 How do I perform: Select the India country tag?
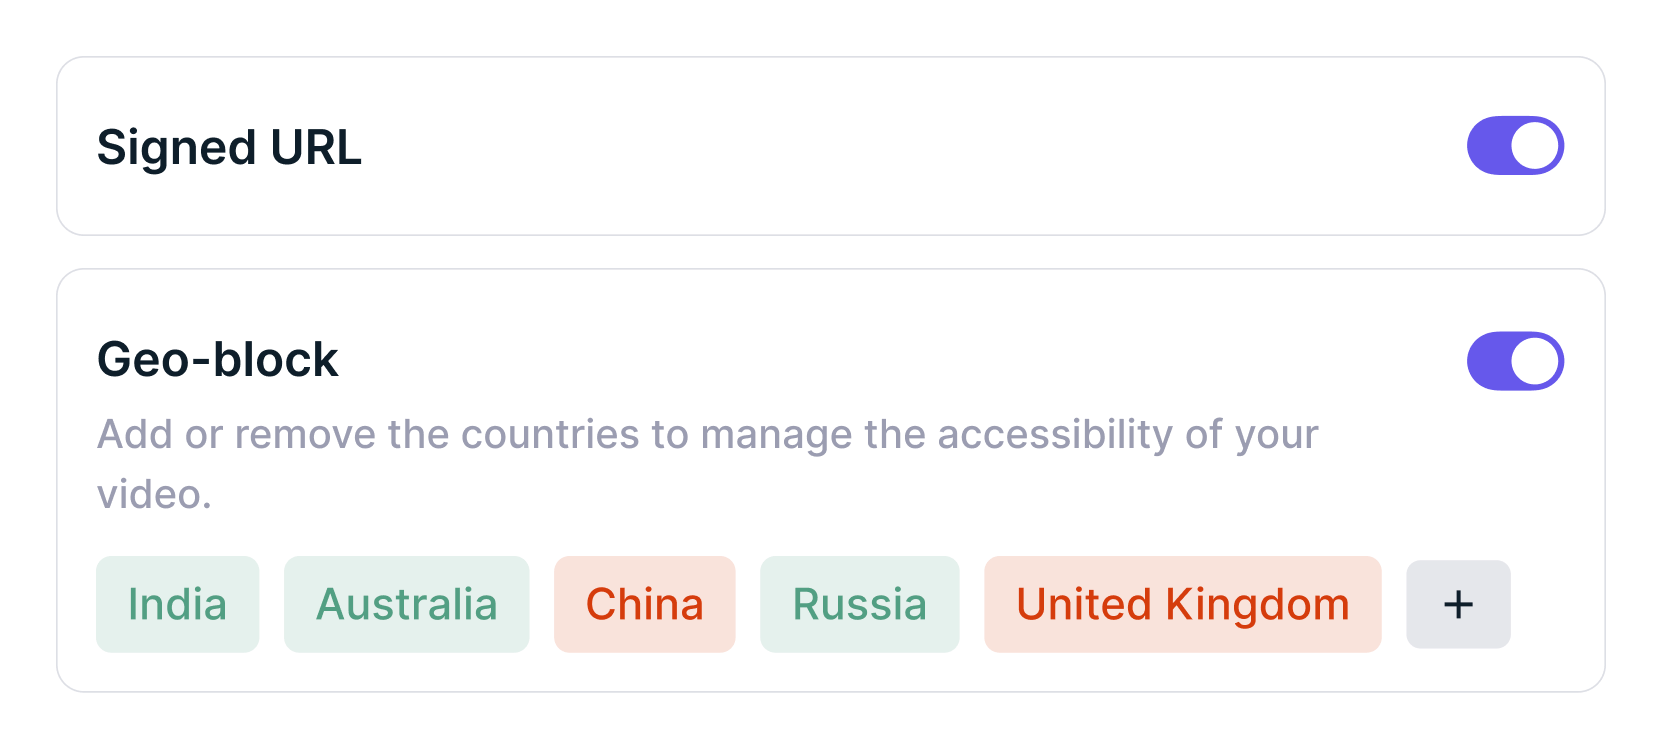pyautogui.click(x=177, y=605)
